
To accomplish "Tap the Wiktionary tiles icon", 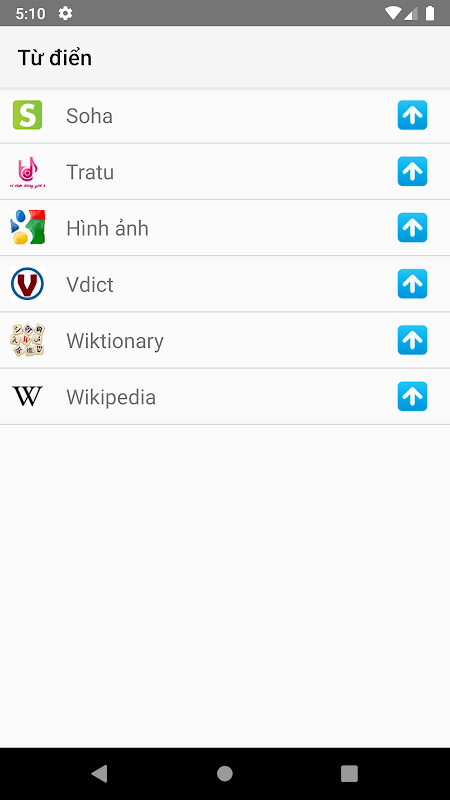I will (27, 340).
